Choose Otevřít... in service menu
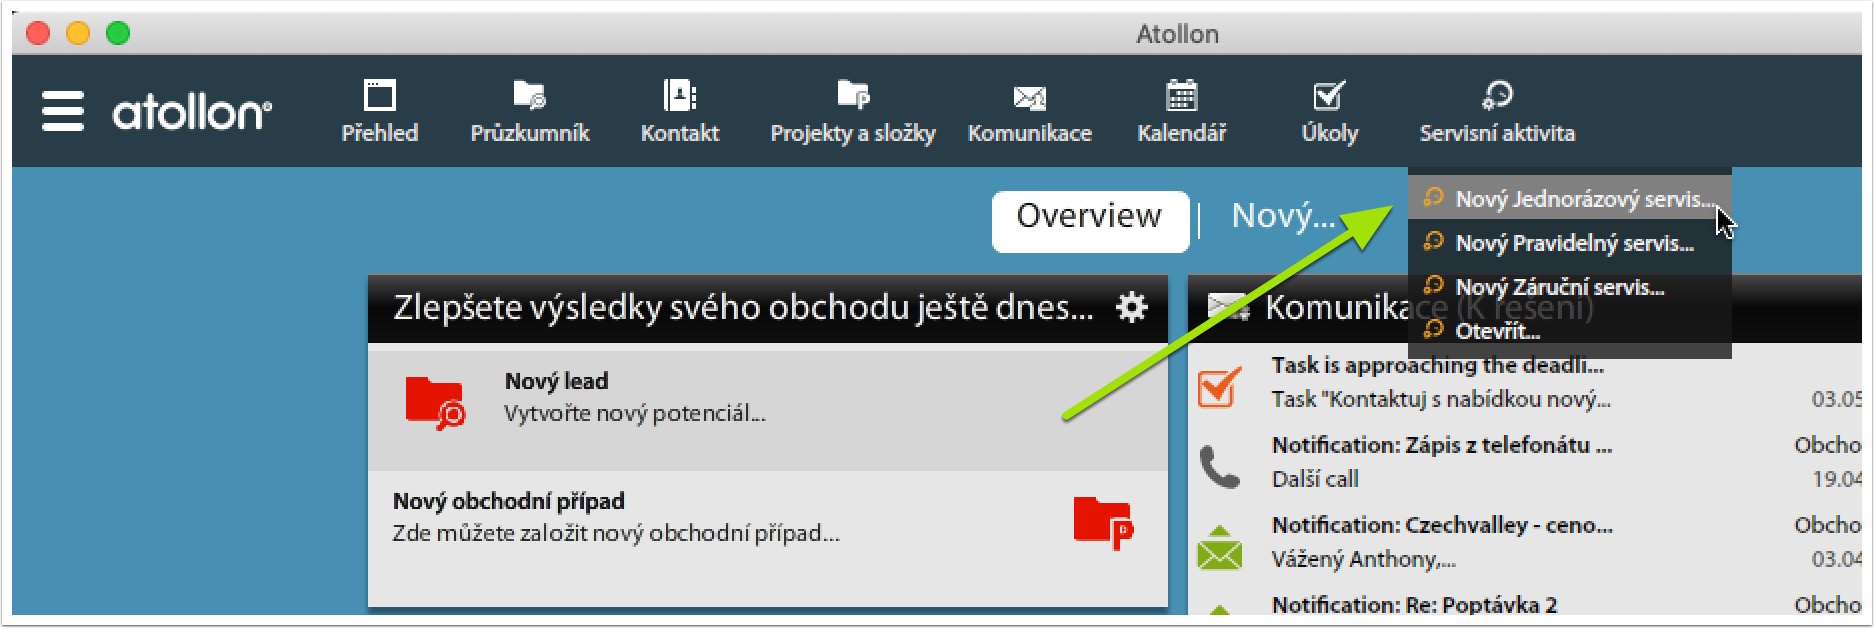The width and height of the screenshot is (1874, 628). tap(1569, 331)
